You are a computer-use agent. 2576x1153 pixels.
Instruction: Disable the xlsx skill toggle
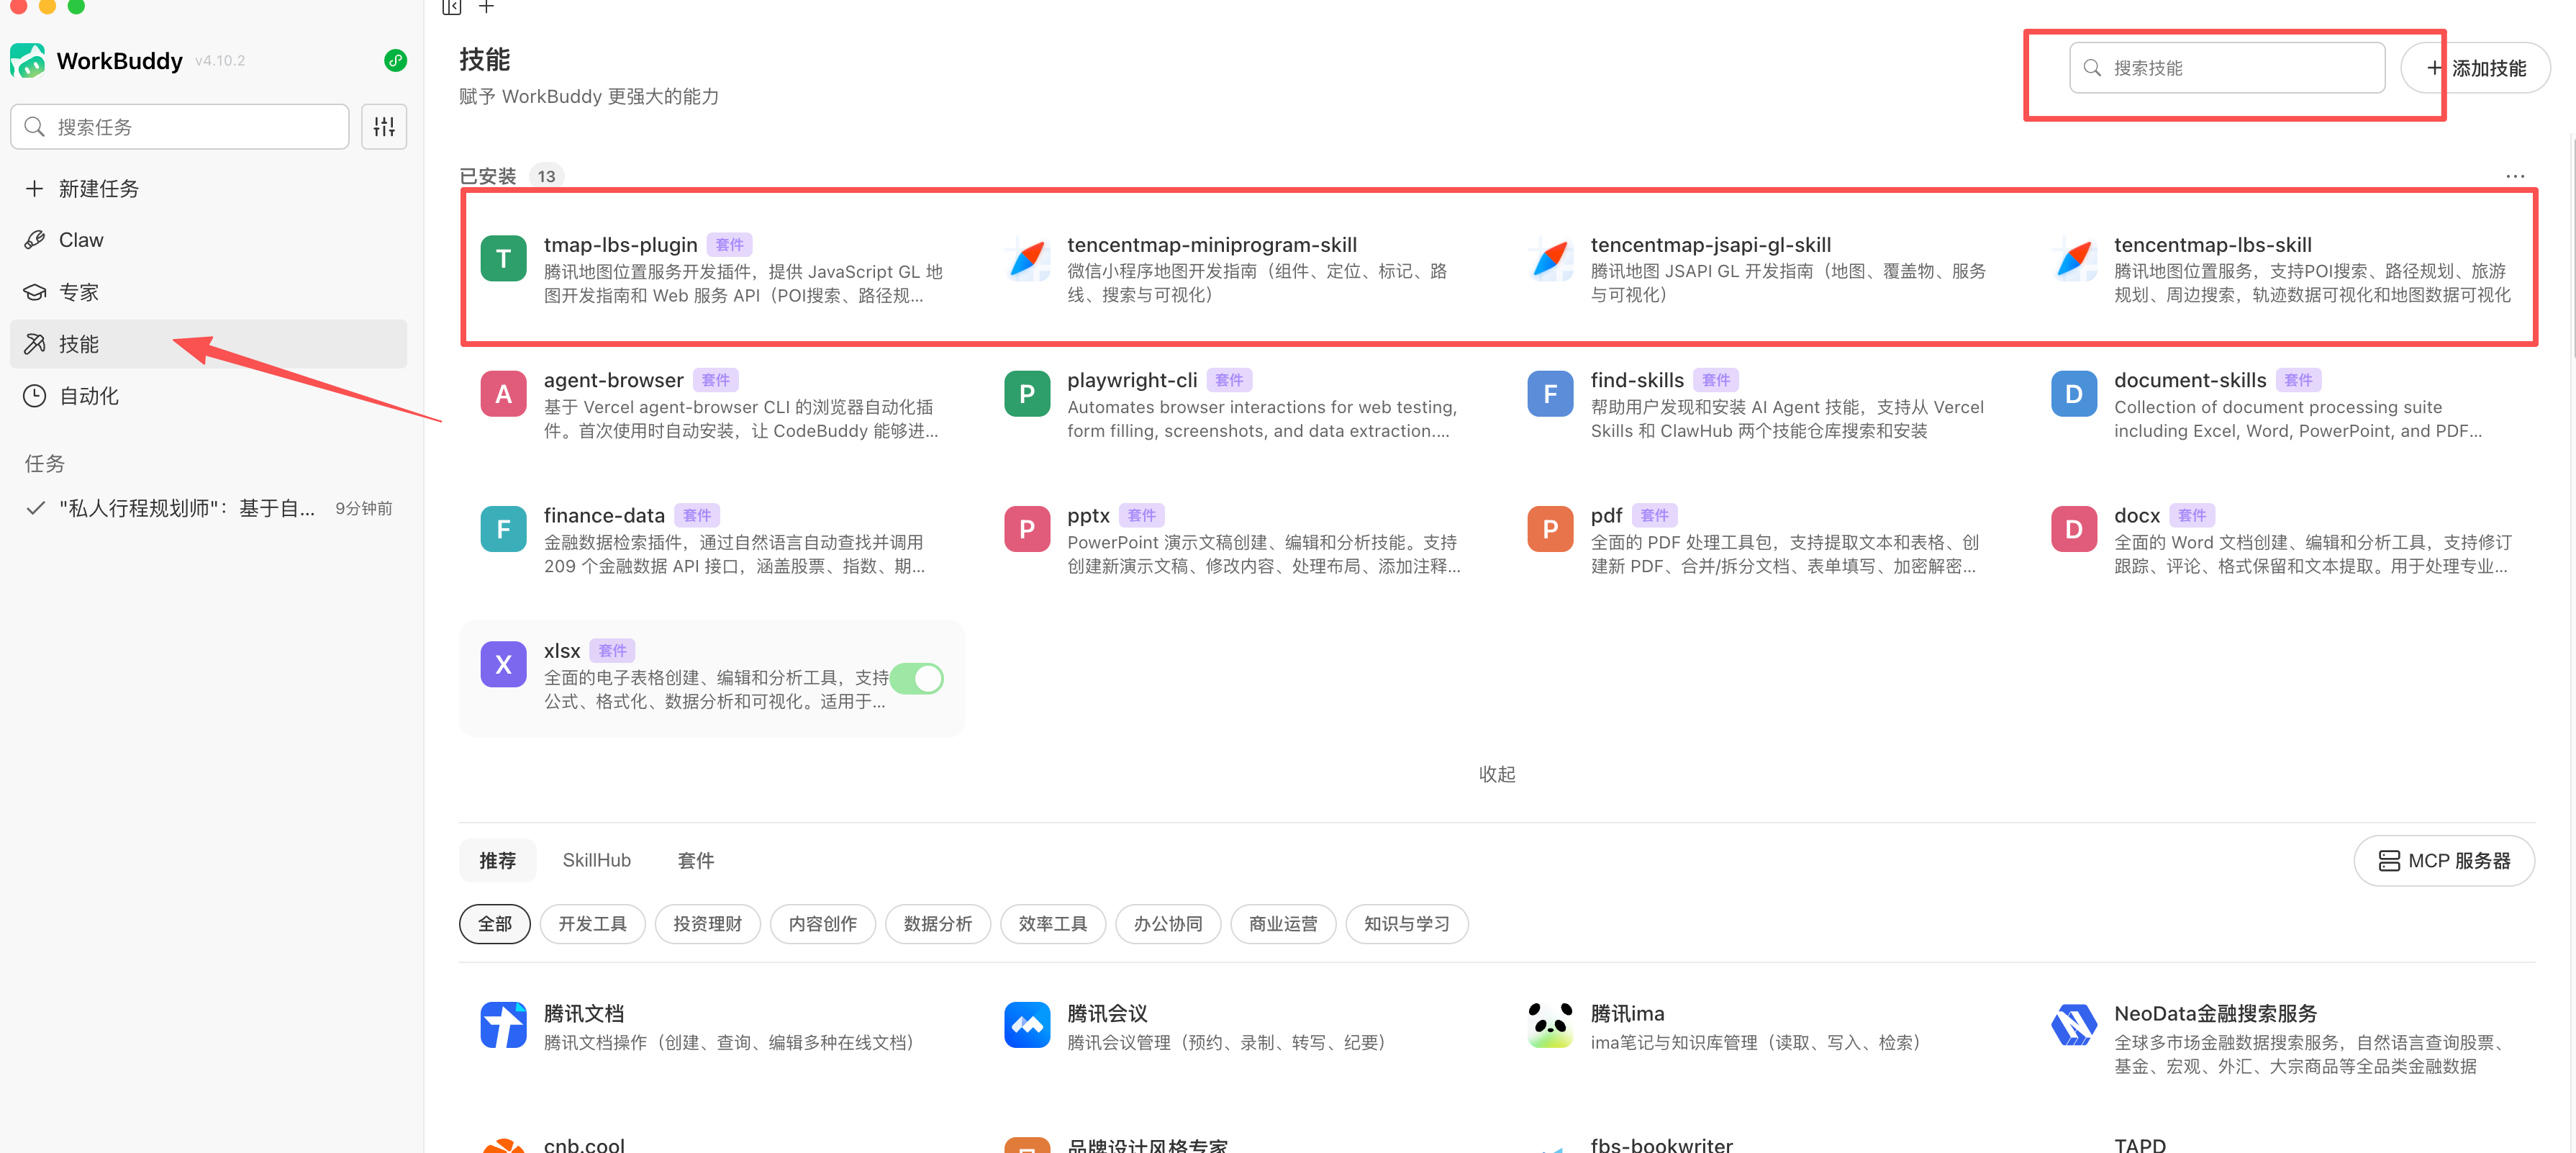(x=916, y=679)
